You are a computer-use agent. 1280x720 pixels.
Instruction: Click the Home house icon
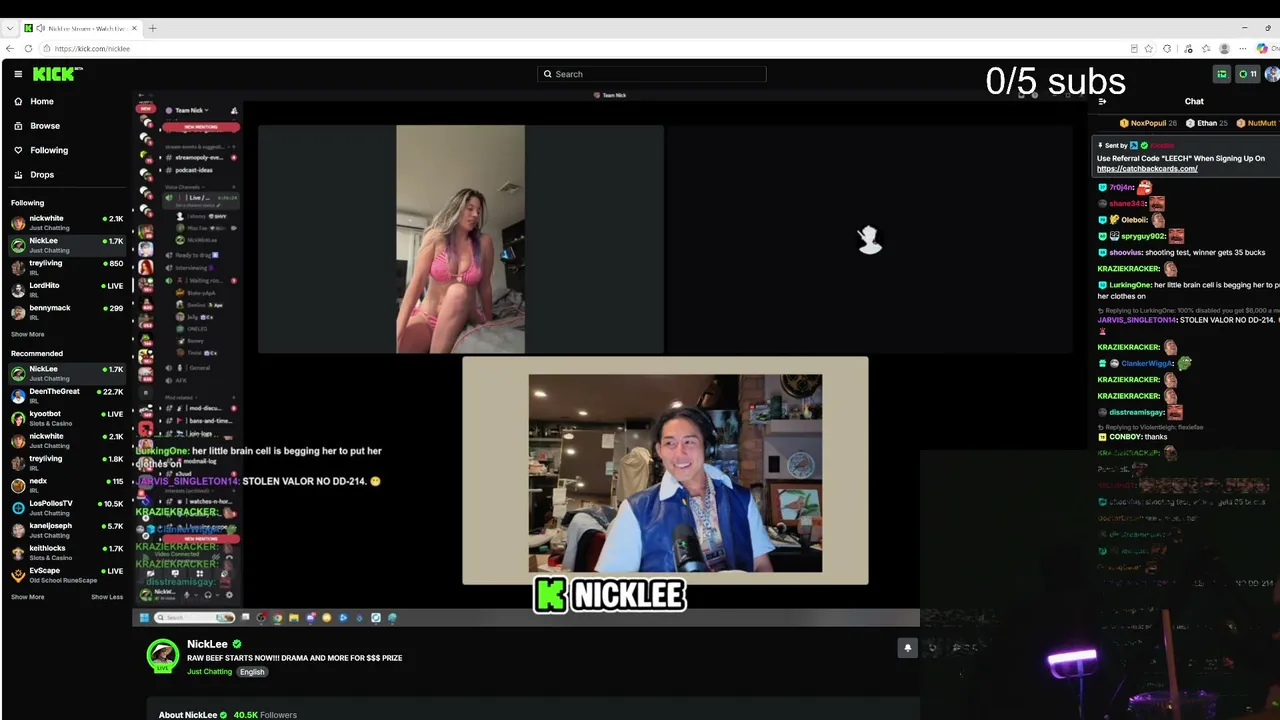pos(18,101)
